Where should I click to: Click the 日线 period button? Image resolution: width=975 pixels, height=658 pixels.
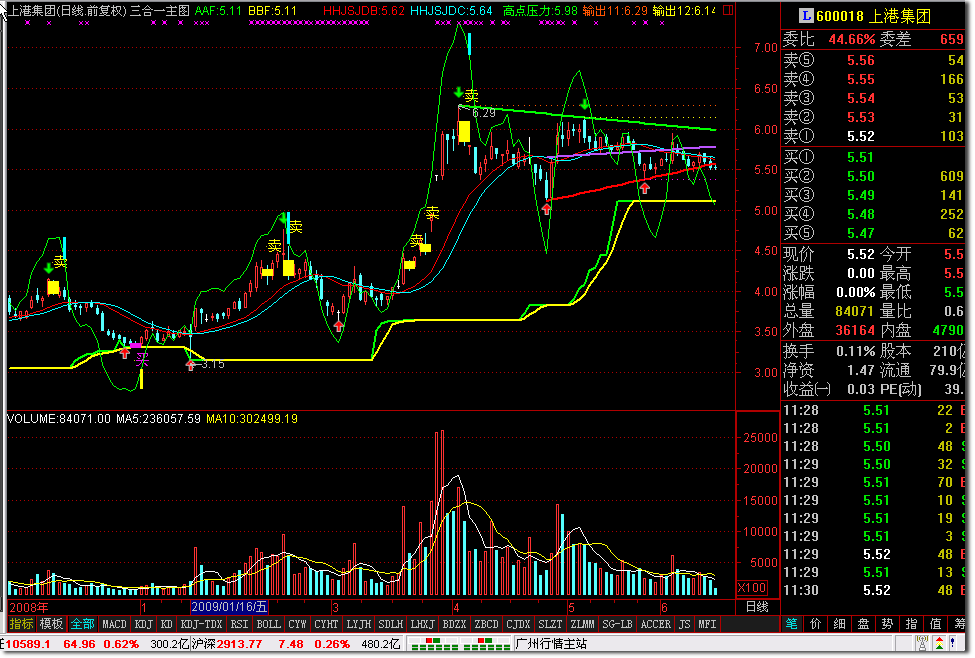[x=757, y=607]
